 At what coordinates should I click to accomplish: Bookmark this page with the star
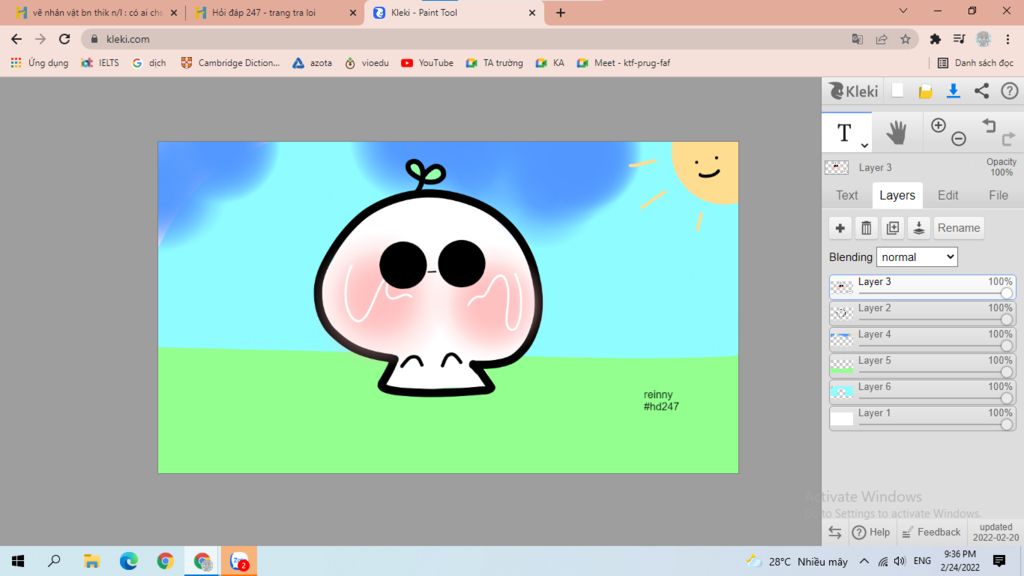tap(905, 39)
